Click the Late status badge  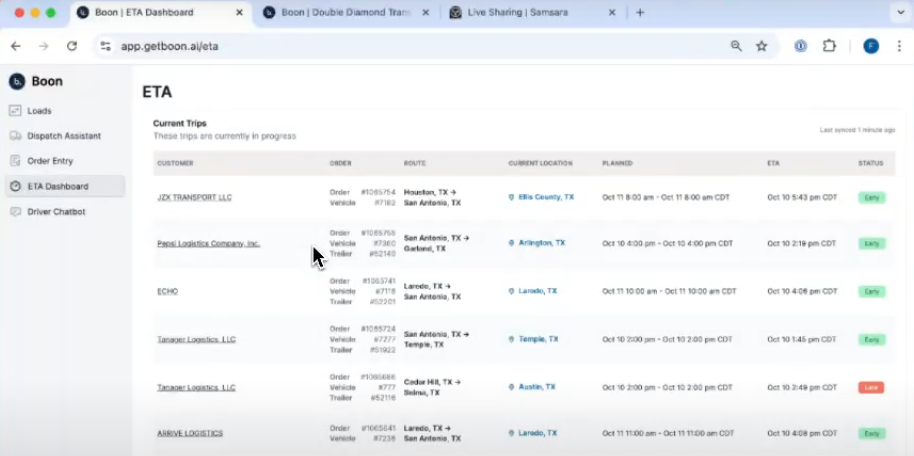[871, 387]
